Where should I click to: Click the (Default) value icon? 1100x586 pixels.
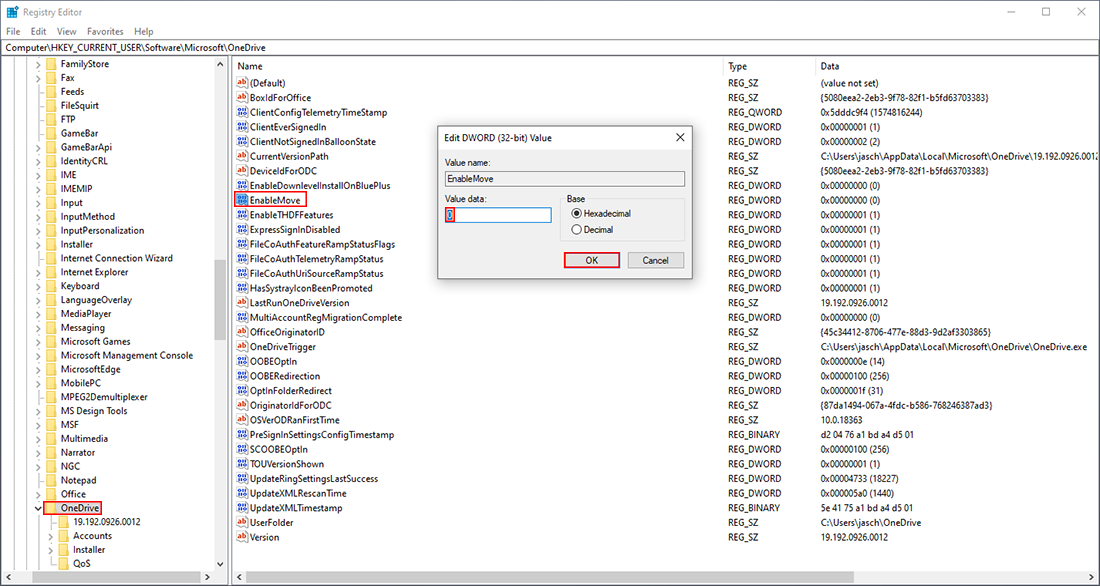coord(243,83)
